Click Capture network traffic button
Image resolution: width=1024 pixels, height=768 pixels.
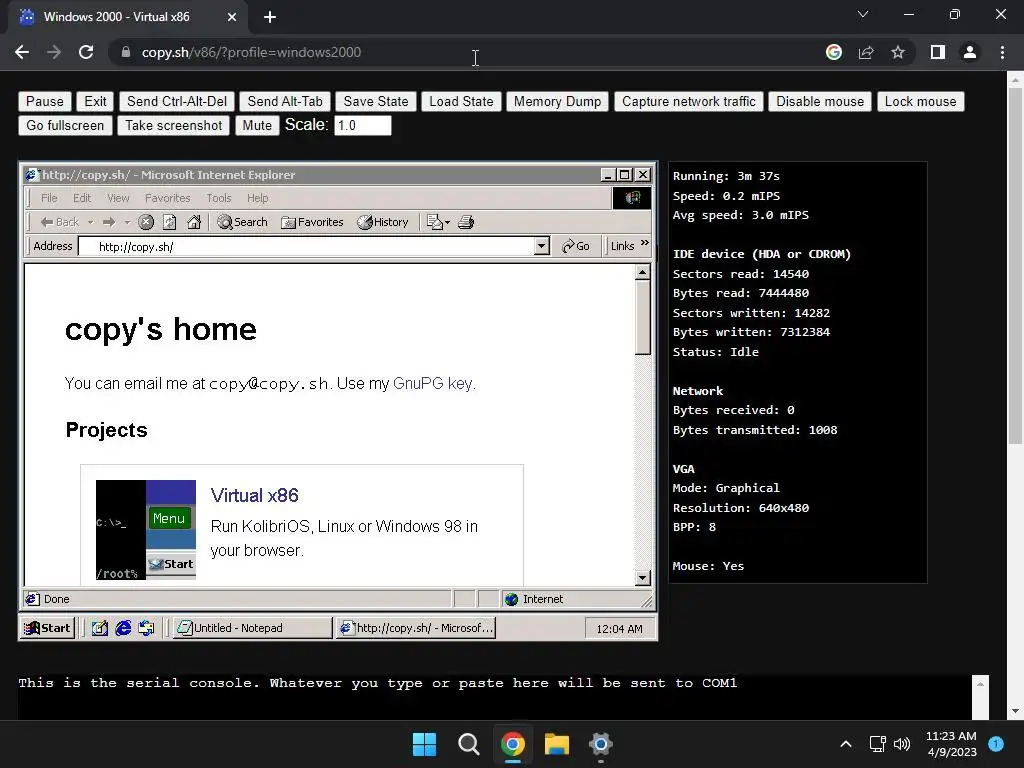688,101
